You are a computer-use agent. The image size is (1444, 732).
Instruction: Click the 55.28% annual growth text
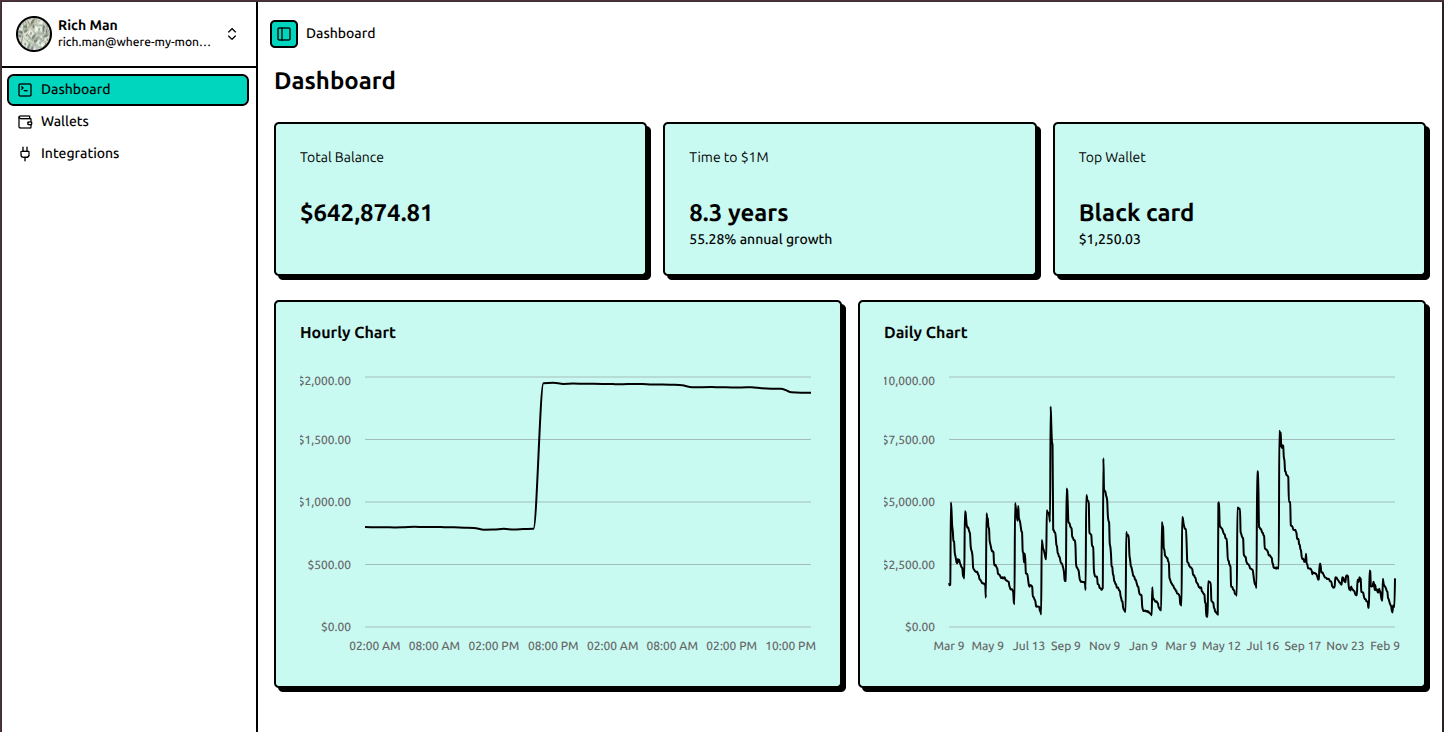[x=760, y=239]
